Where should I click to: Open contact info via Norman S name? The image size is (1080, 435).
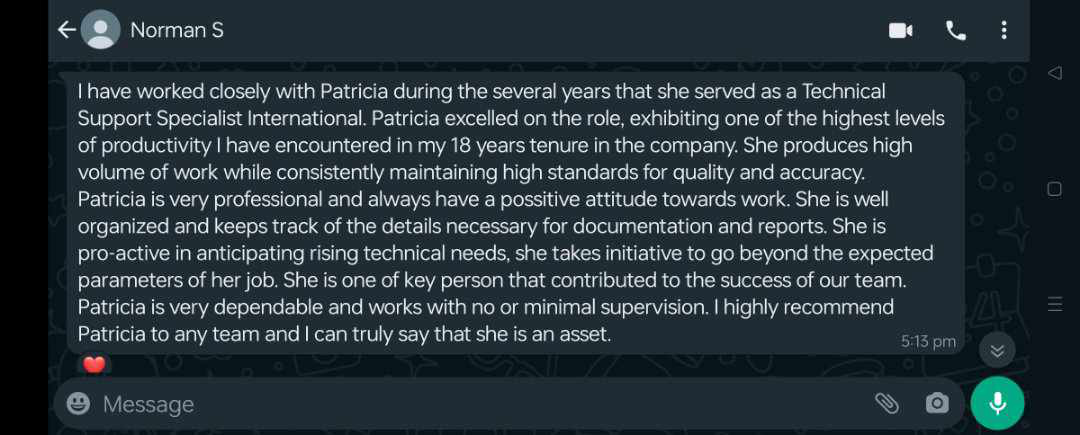coord(177,30)
